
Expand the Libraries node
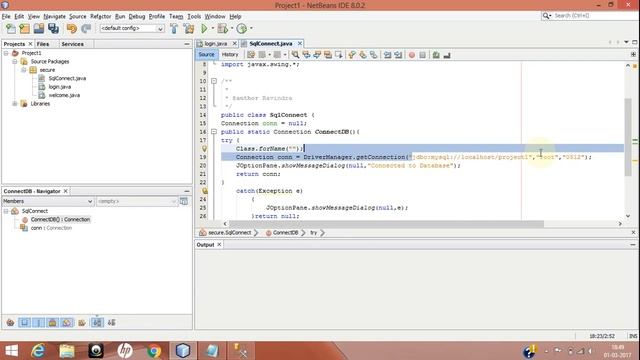[x=15, y=104]
